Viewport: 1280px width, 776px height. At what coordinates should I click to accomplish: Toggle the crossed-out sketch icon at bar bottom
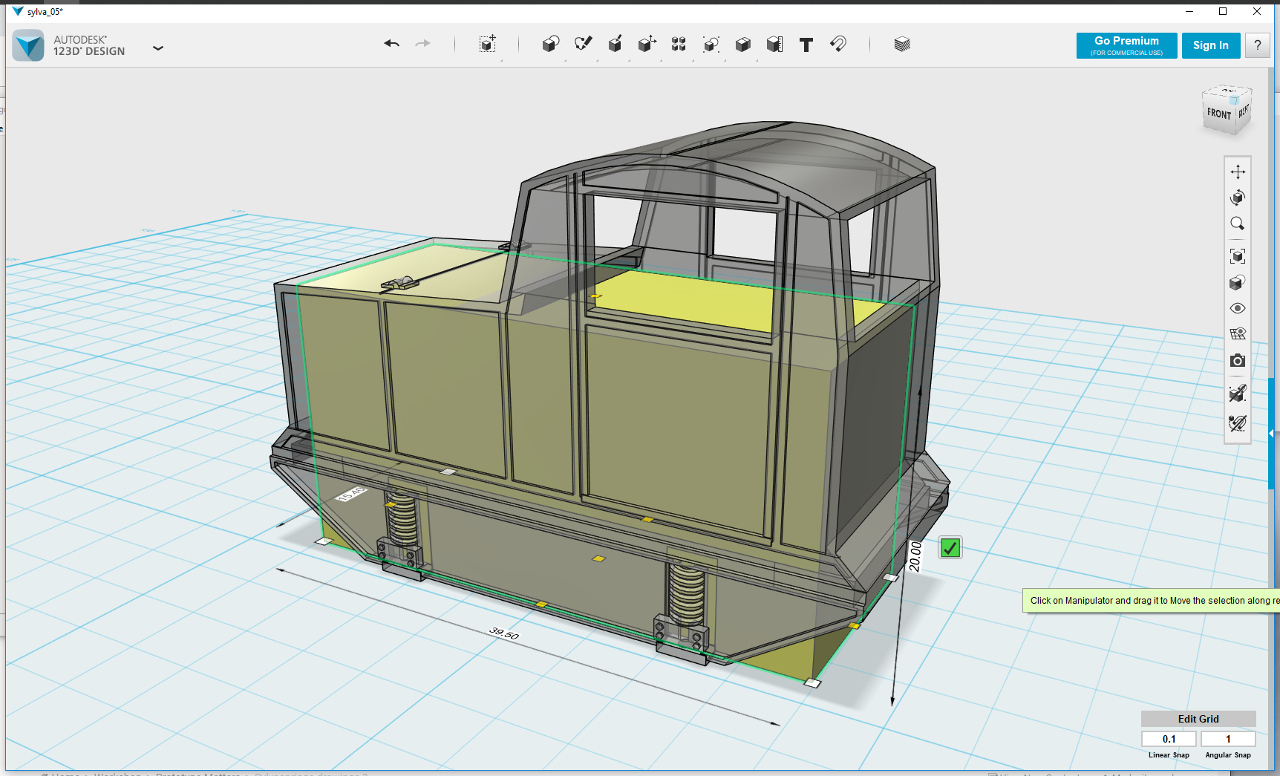tap(1238, 423)
